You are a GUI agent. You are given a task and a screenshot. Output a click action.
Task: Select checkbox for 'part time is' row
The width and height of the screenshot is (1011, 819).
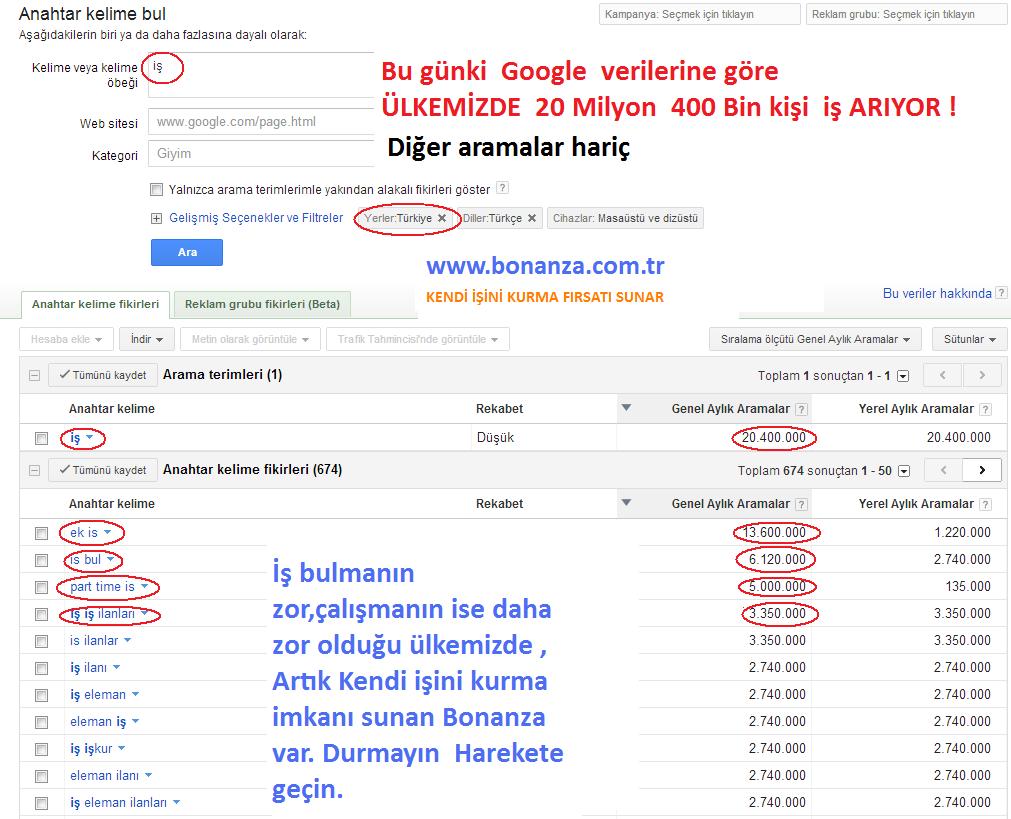pyautogui.click(x=42, y=587)
